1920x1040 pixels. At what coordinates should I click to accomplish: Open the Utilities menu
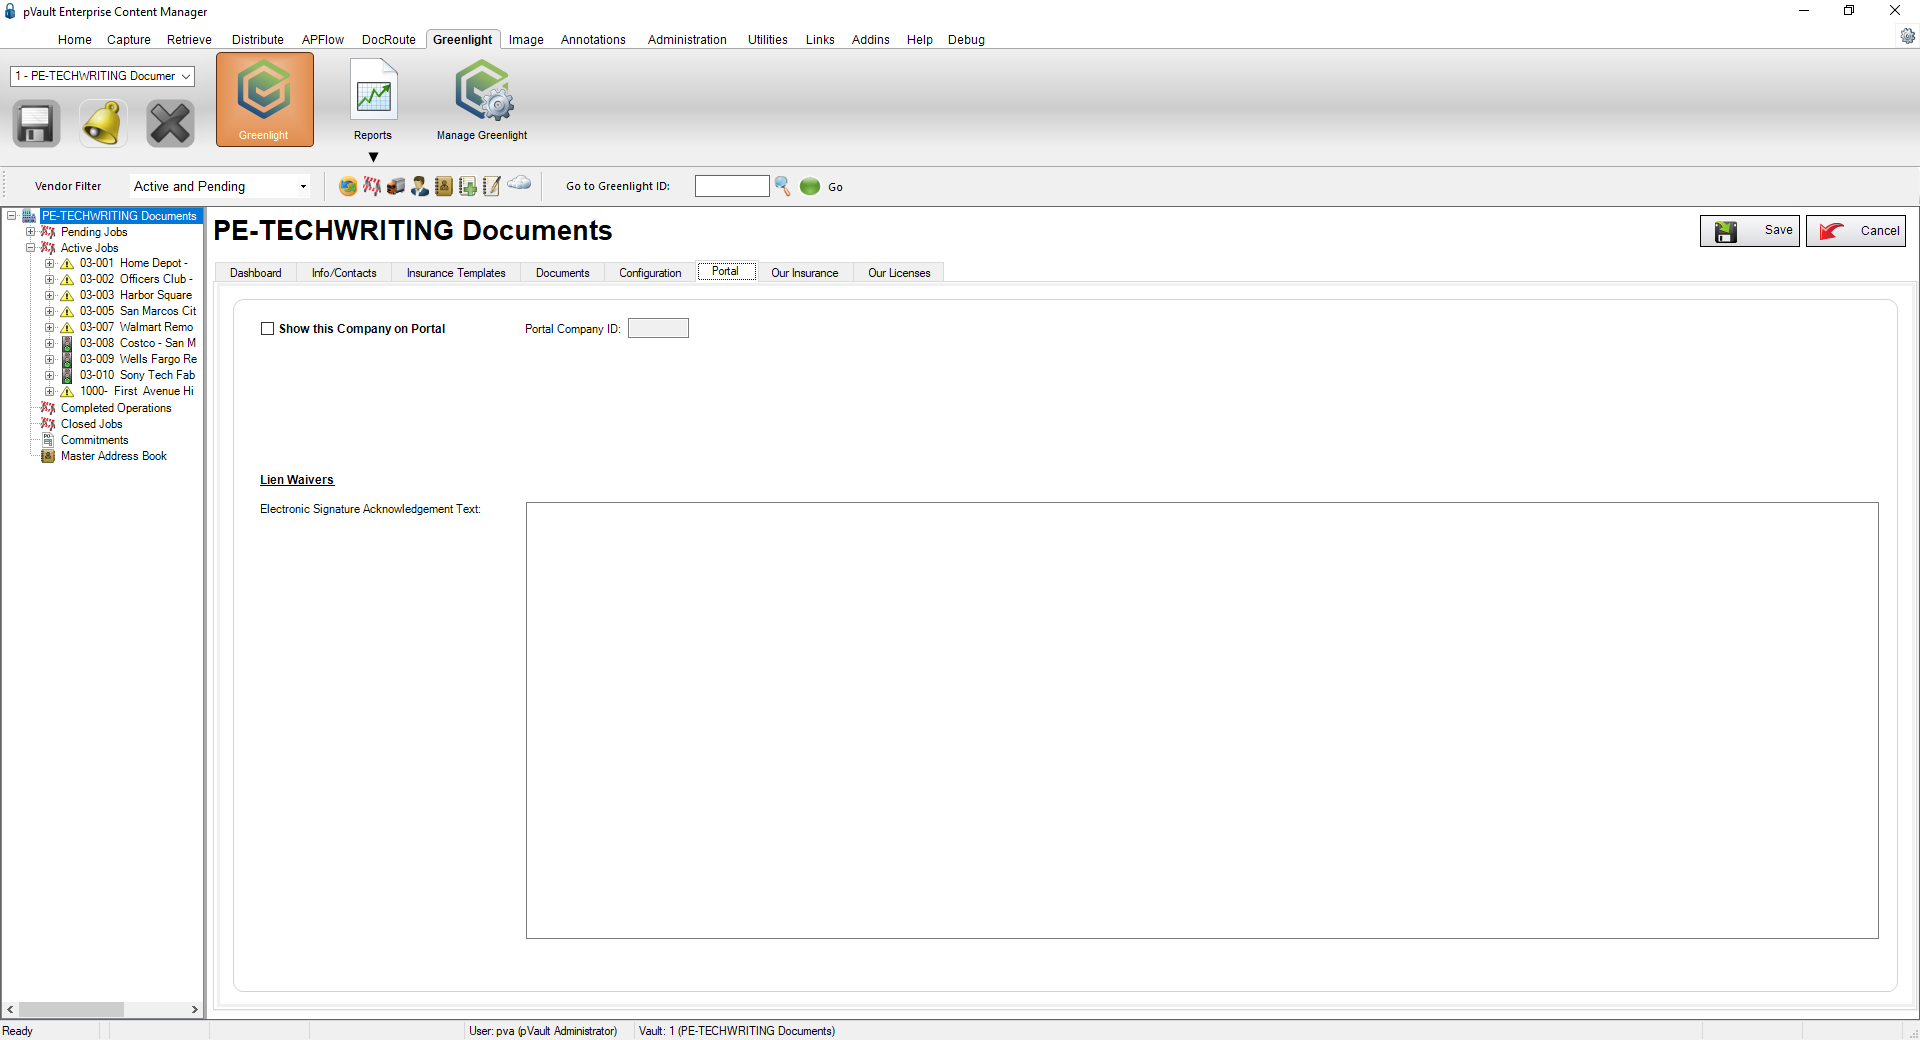coord(768,40)
